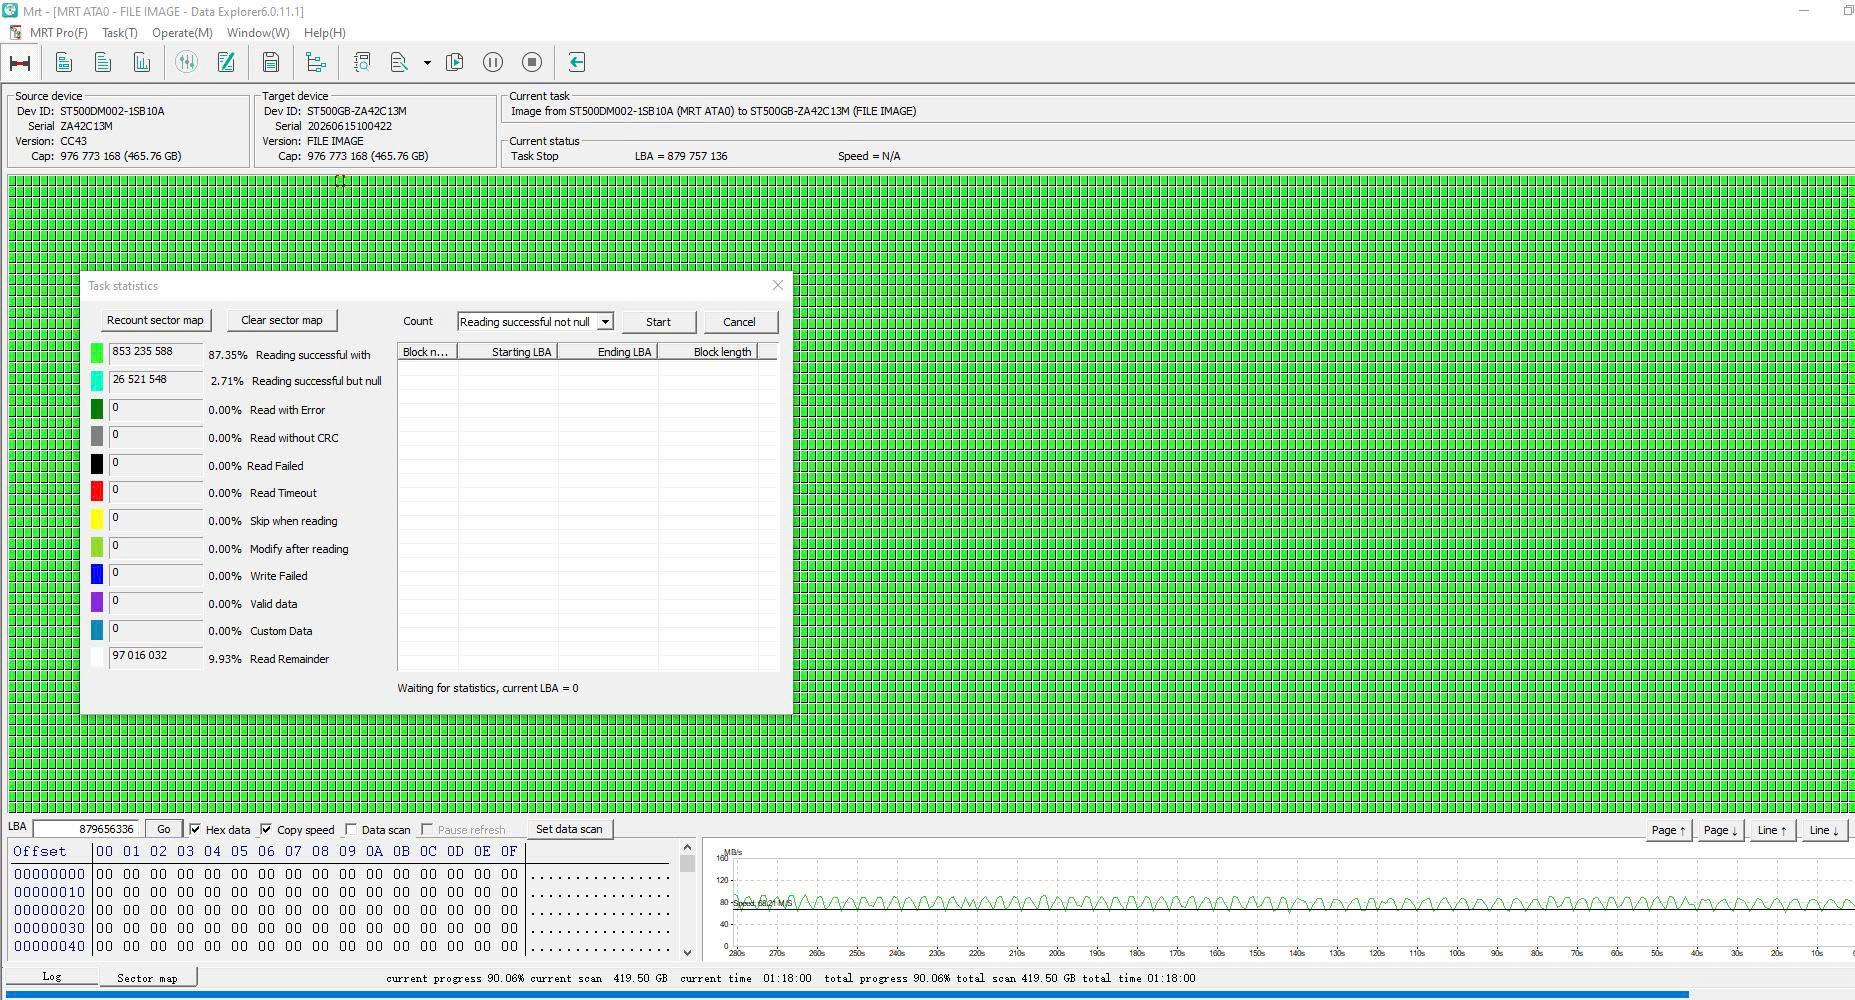
Task: Start the task with the play icon
Action: tap(454, 63)
